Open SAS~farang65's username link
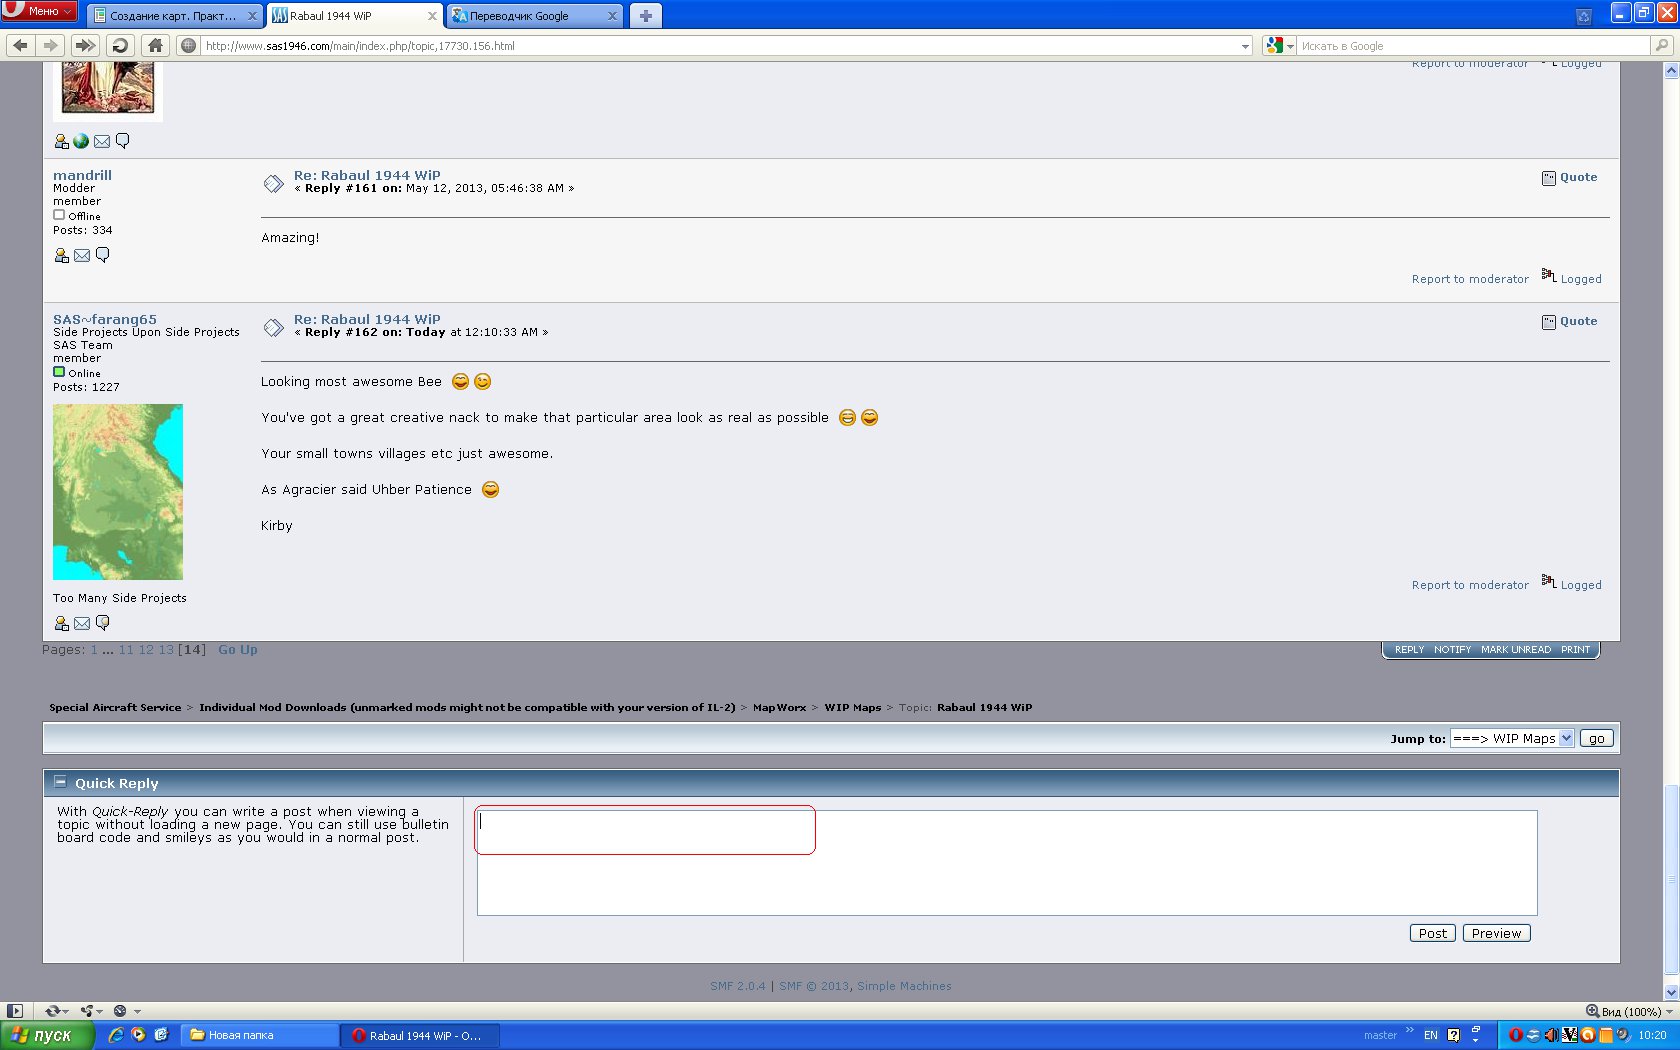Screen dimensions: 1680x1050 105,319
